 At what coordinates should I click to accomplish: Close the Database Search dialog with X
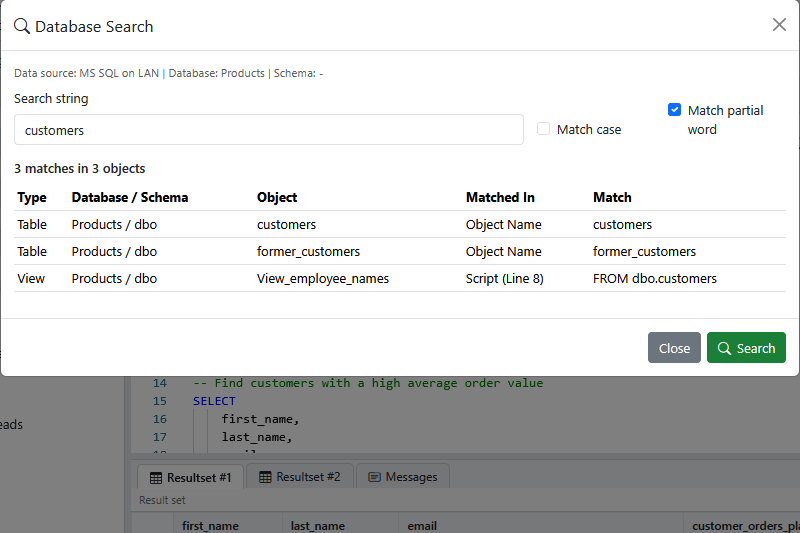point(779,24)
